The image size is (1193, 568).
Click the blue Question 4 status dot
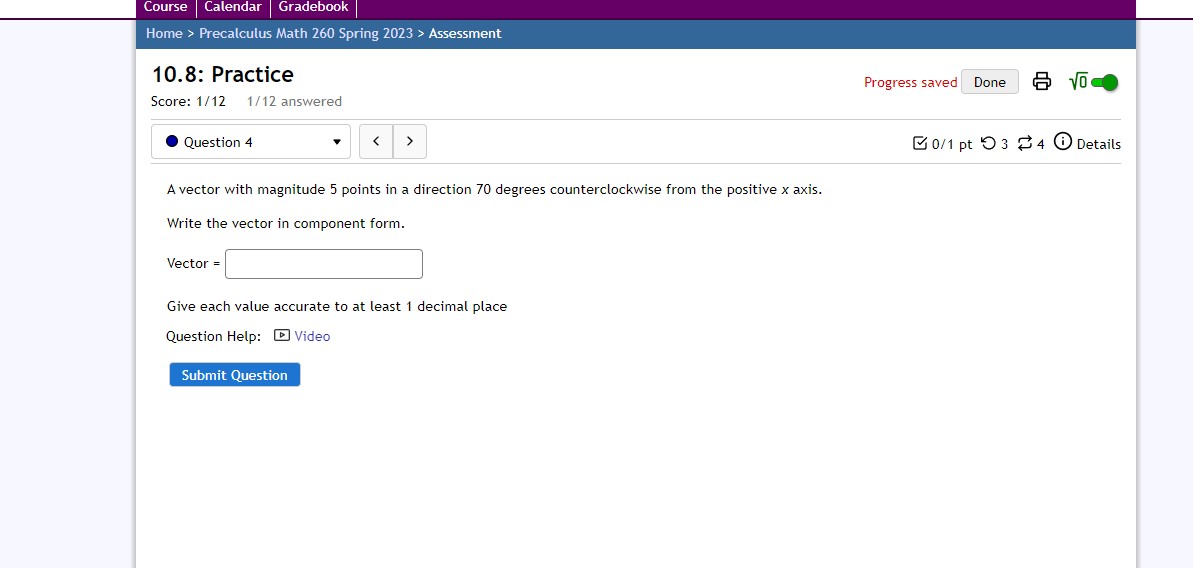[x=172, y=141]
